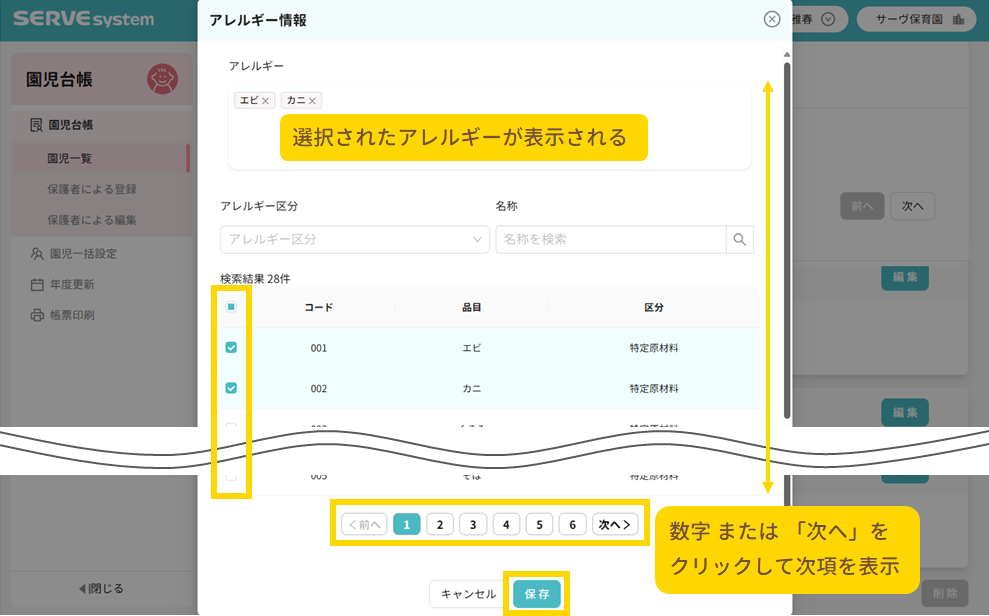989x616 pixels.
Task: Remove the エビ allergy tag
Action: (x=266, y=101)
